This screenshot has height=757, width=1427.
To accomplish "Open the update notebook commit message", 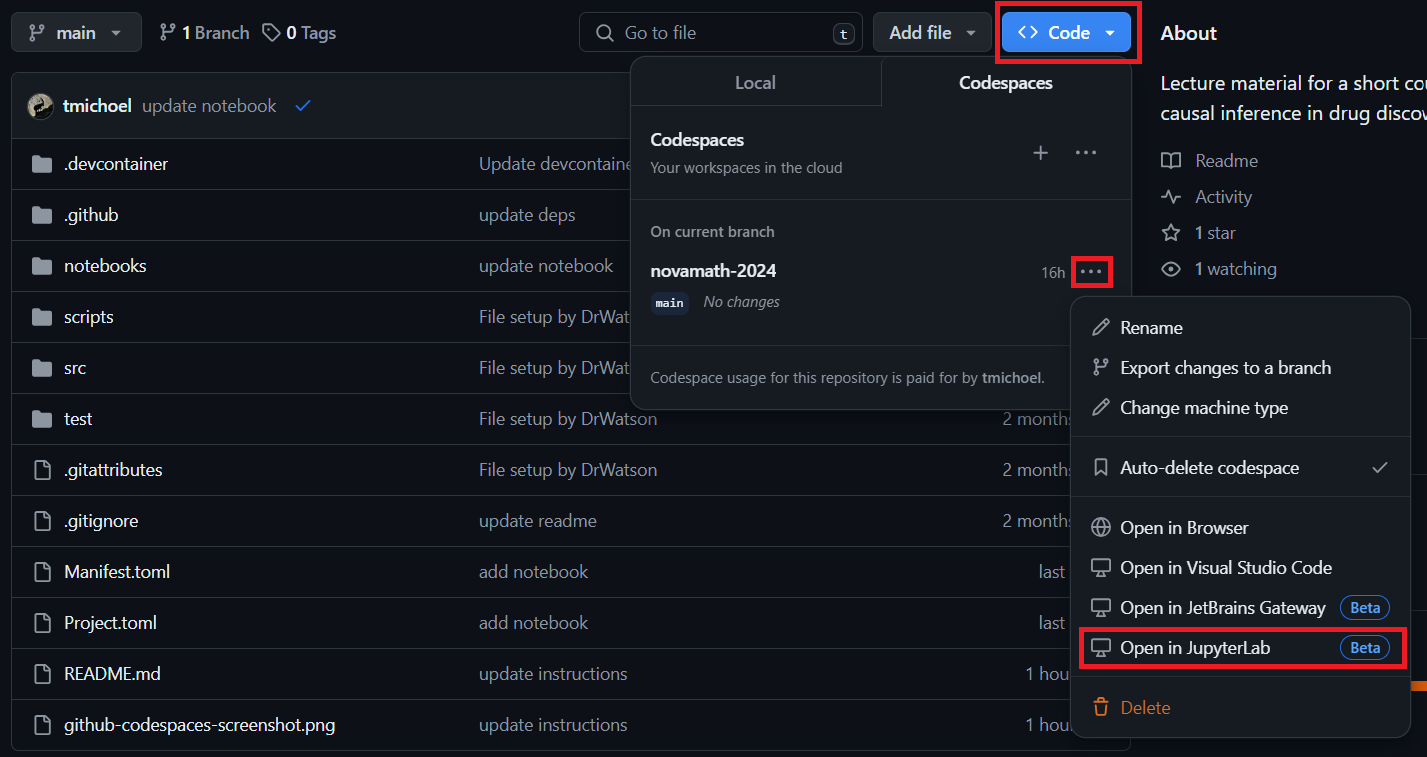I will tap(209, 106).
